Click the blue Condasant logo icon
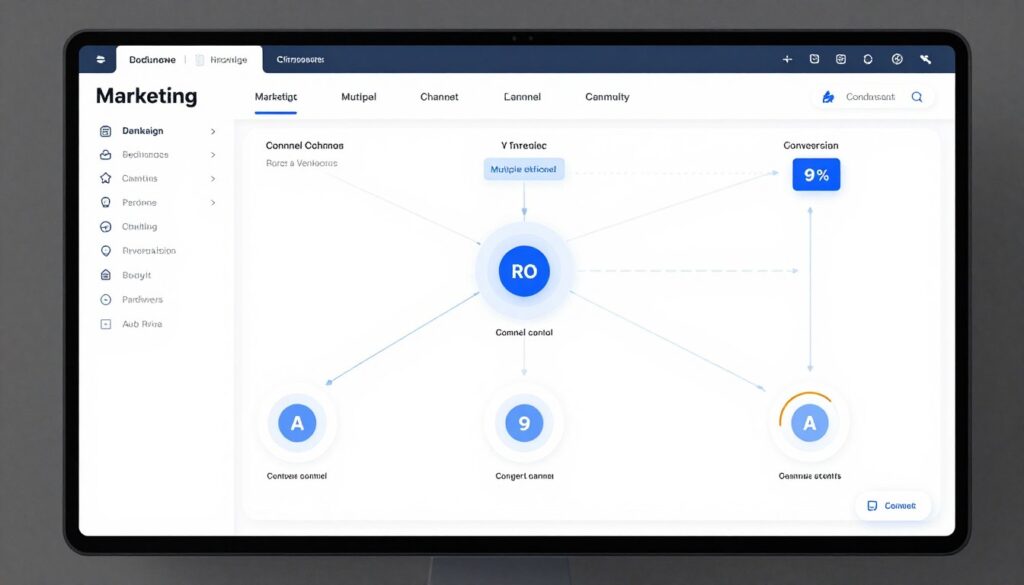Image resolution: width=1024 pixels, height=585 pixels. [x=828, y=97]
